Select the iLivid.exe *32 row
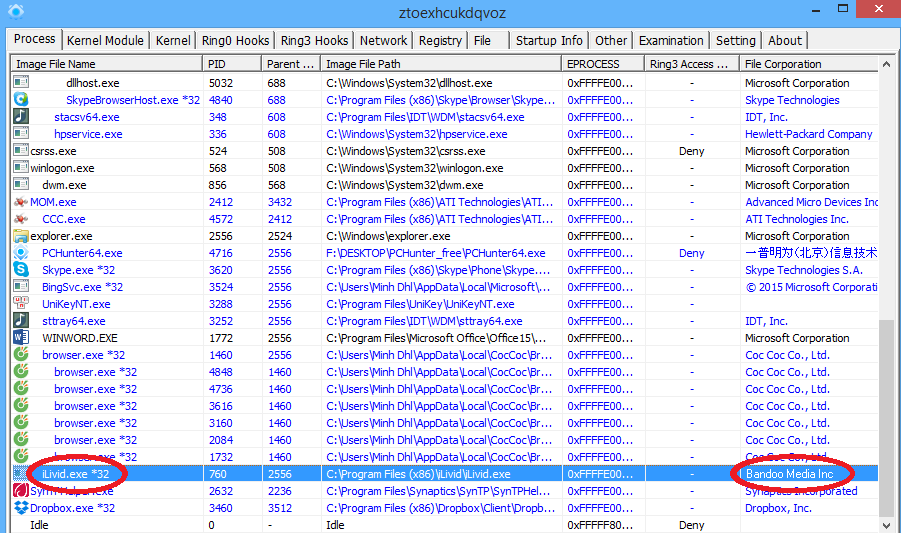Viewport: 901px width, 533px height. click(x=445, y=474)
